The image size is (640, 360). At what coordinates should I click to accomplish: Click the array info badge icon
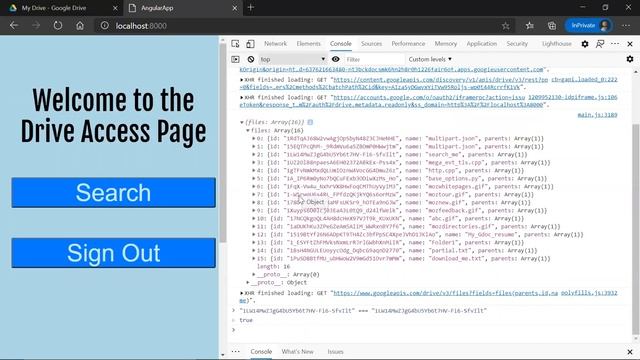(310, 122)
